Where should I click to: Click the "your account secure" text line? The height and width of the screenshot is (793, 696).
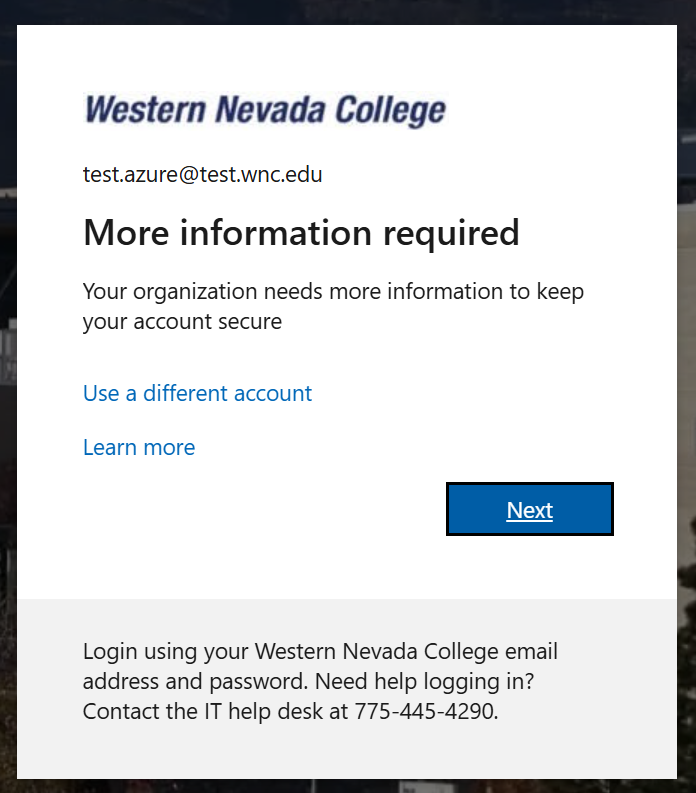click(x=182, y=321)
